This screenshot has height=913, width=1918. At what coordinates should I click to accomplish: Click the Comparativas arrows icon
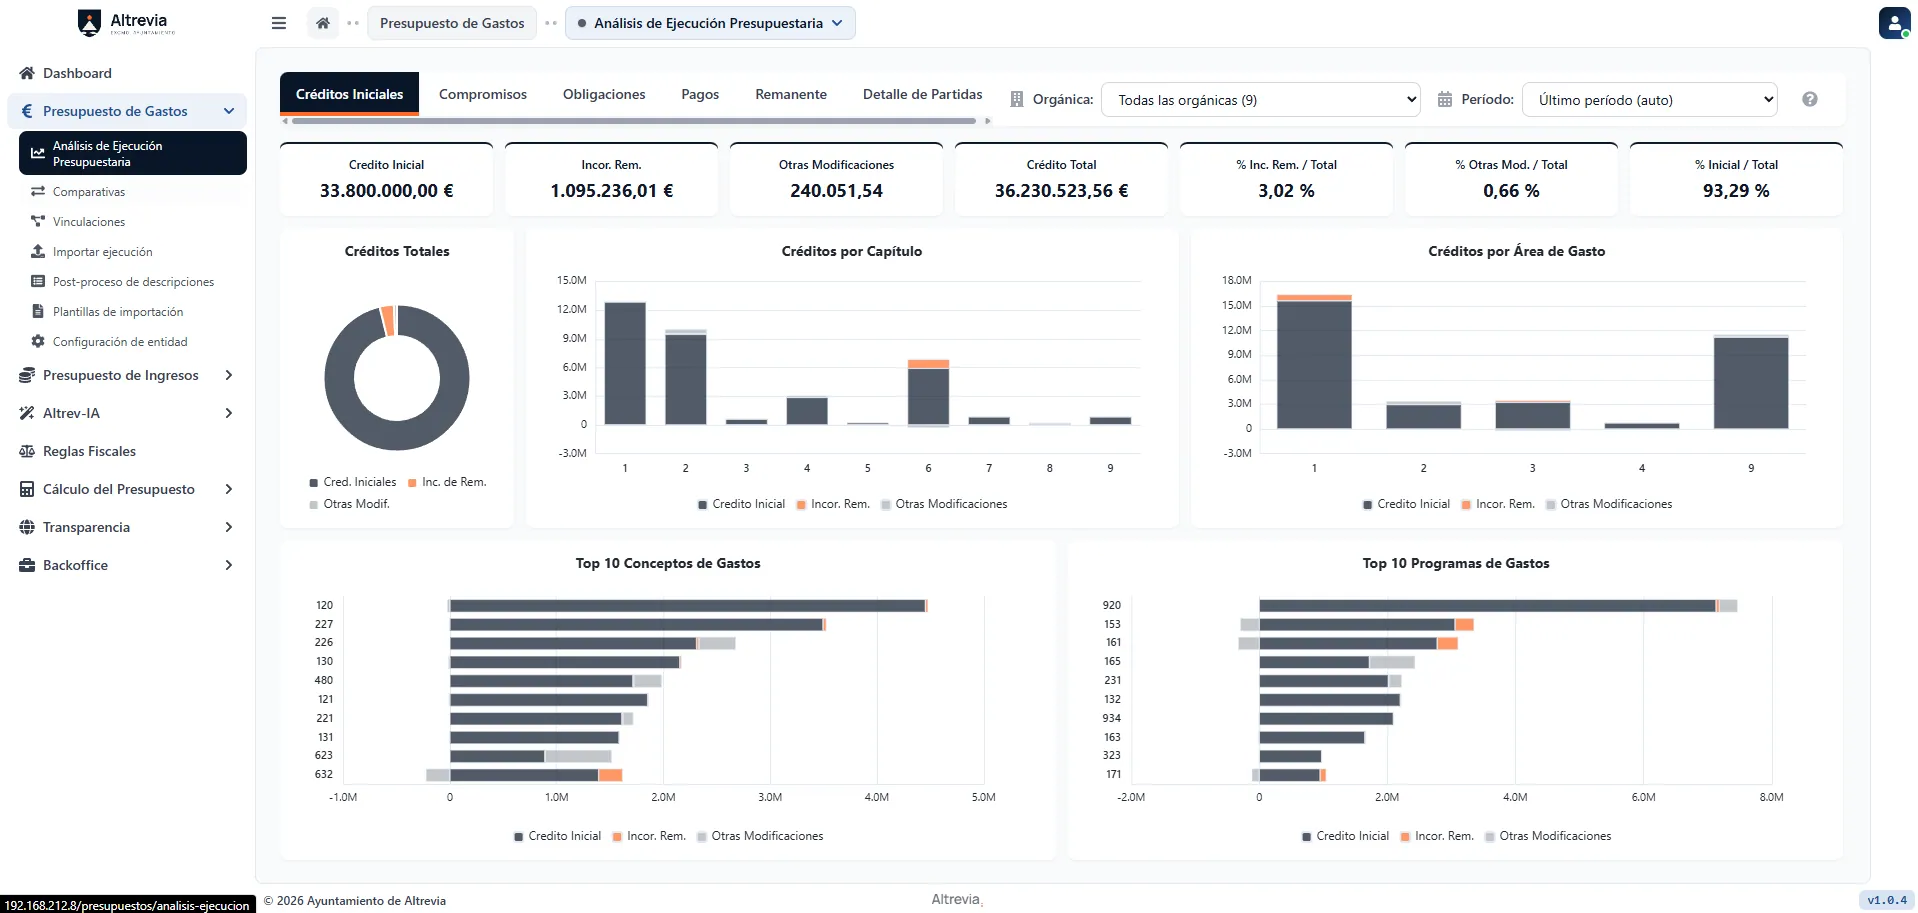click(38, 191)
